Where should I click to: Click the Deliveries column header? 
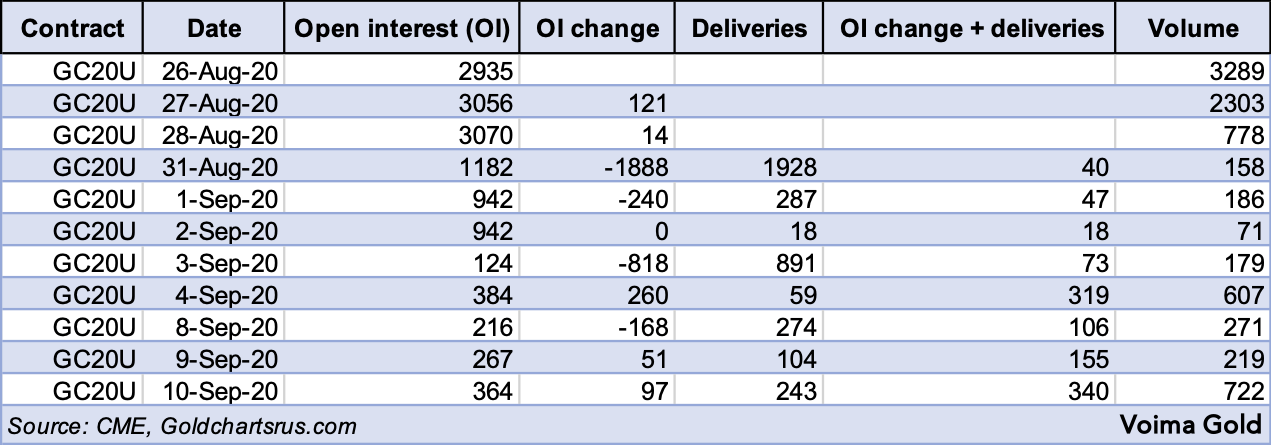coord(749,28)
